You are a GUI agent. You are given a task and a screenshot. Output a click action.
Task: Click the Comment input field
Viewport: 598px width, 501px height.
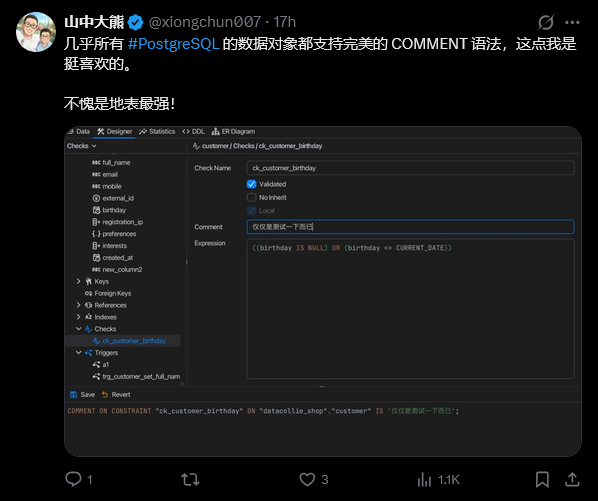point(410,227)
